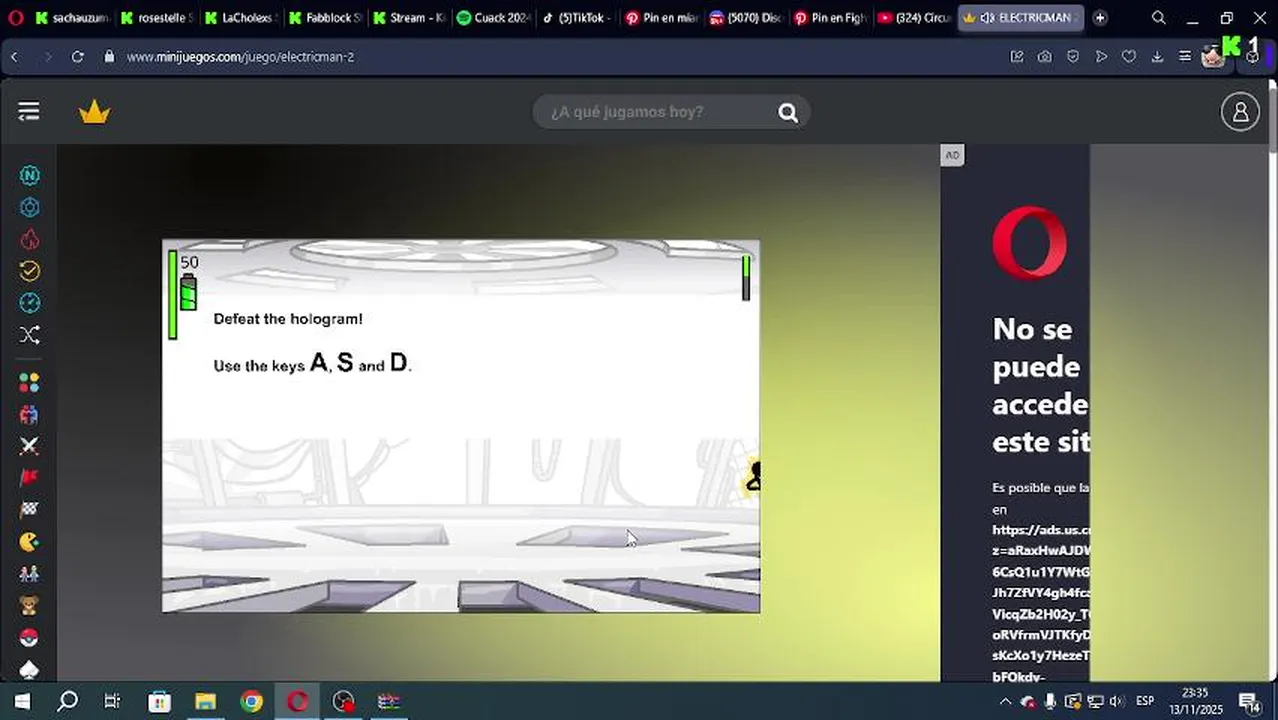Click the ESP language indicator
Image resolution: width=1278 pixels, height=720 pixels.
pos(1145,701)
